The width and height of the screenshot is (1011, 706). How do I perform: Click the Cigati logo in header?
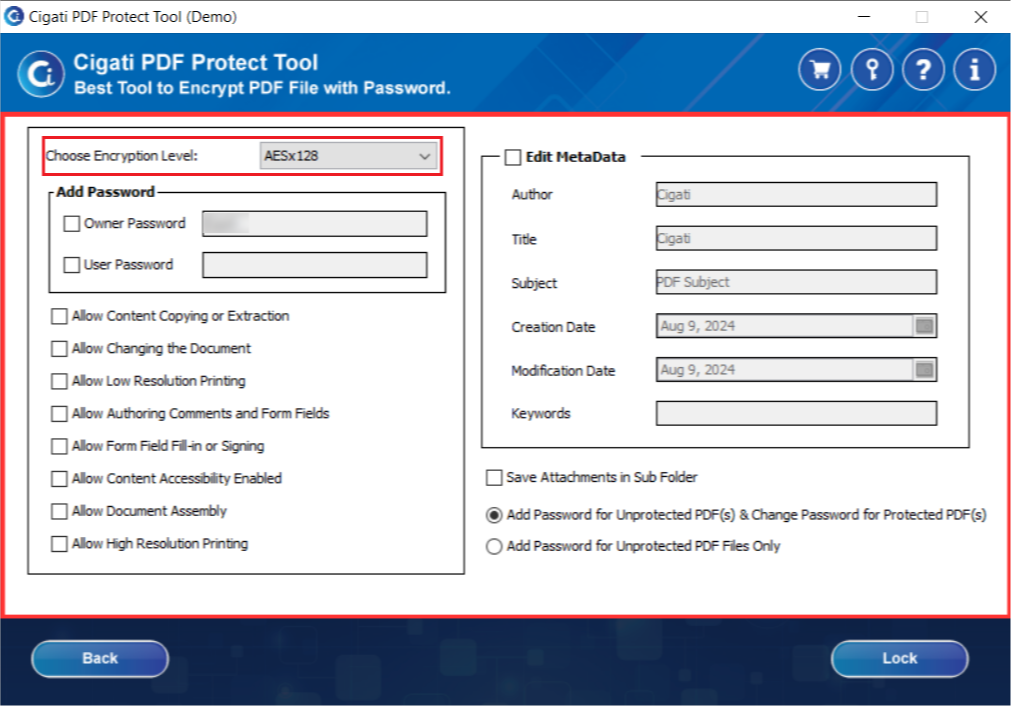[x=41, y=74]
